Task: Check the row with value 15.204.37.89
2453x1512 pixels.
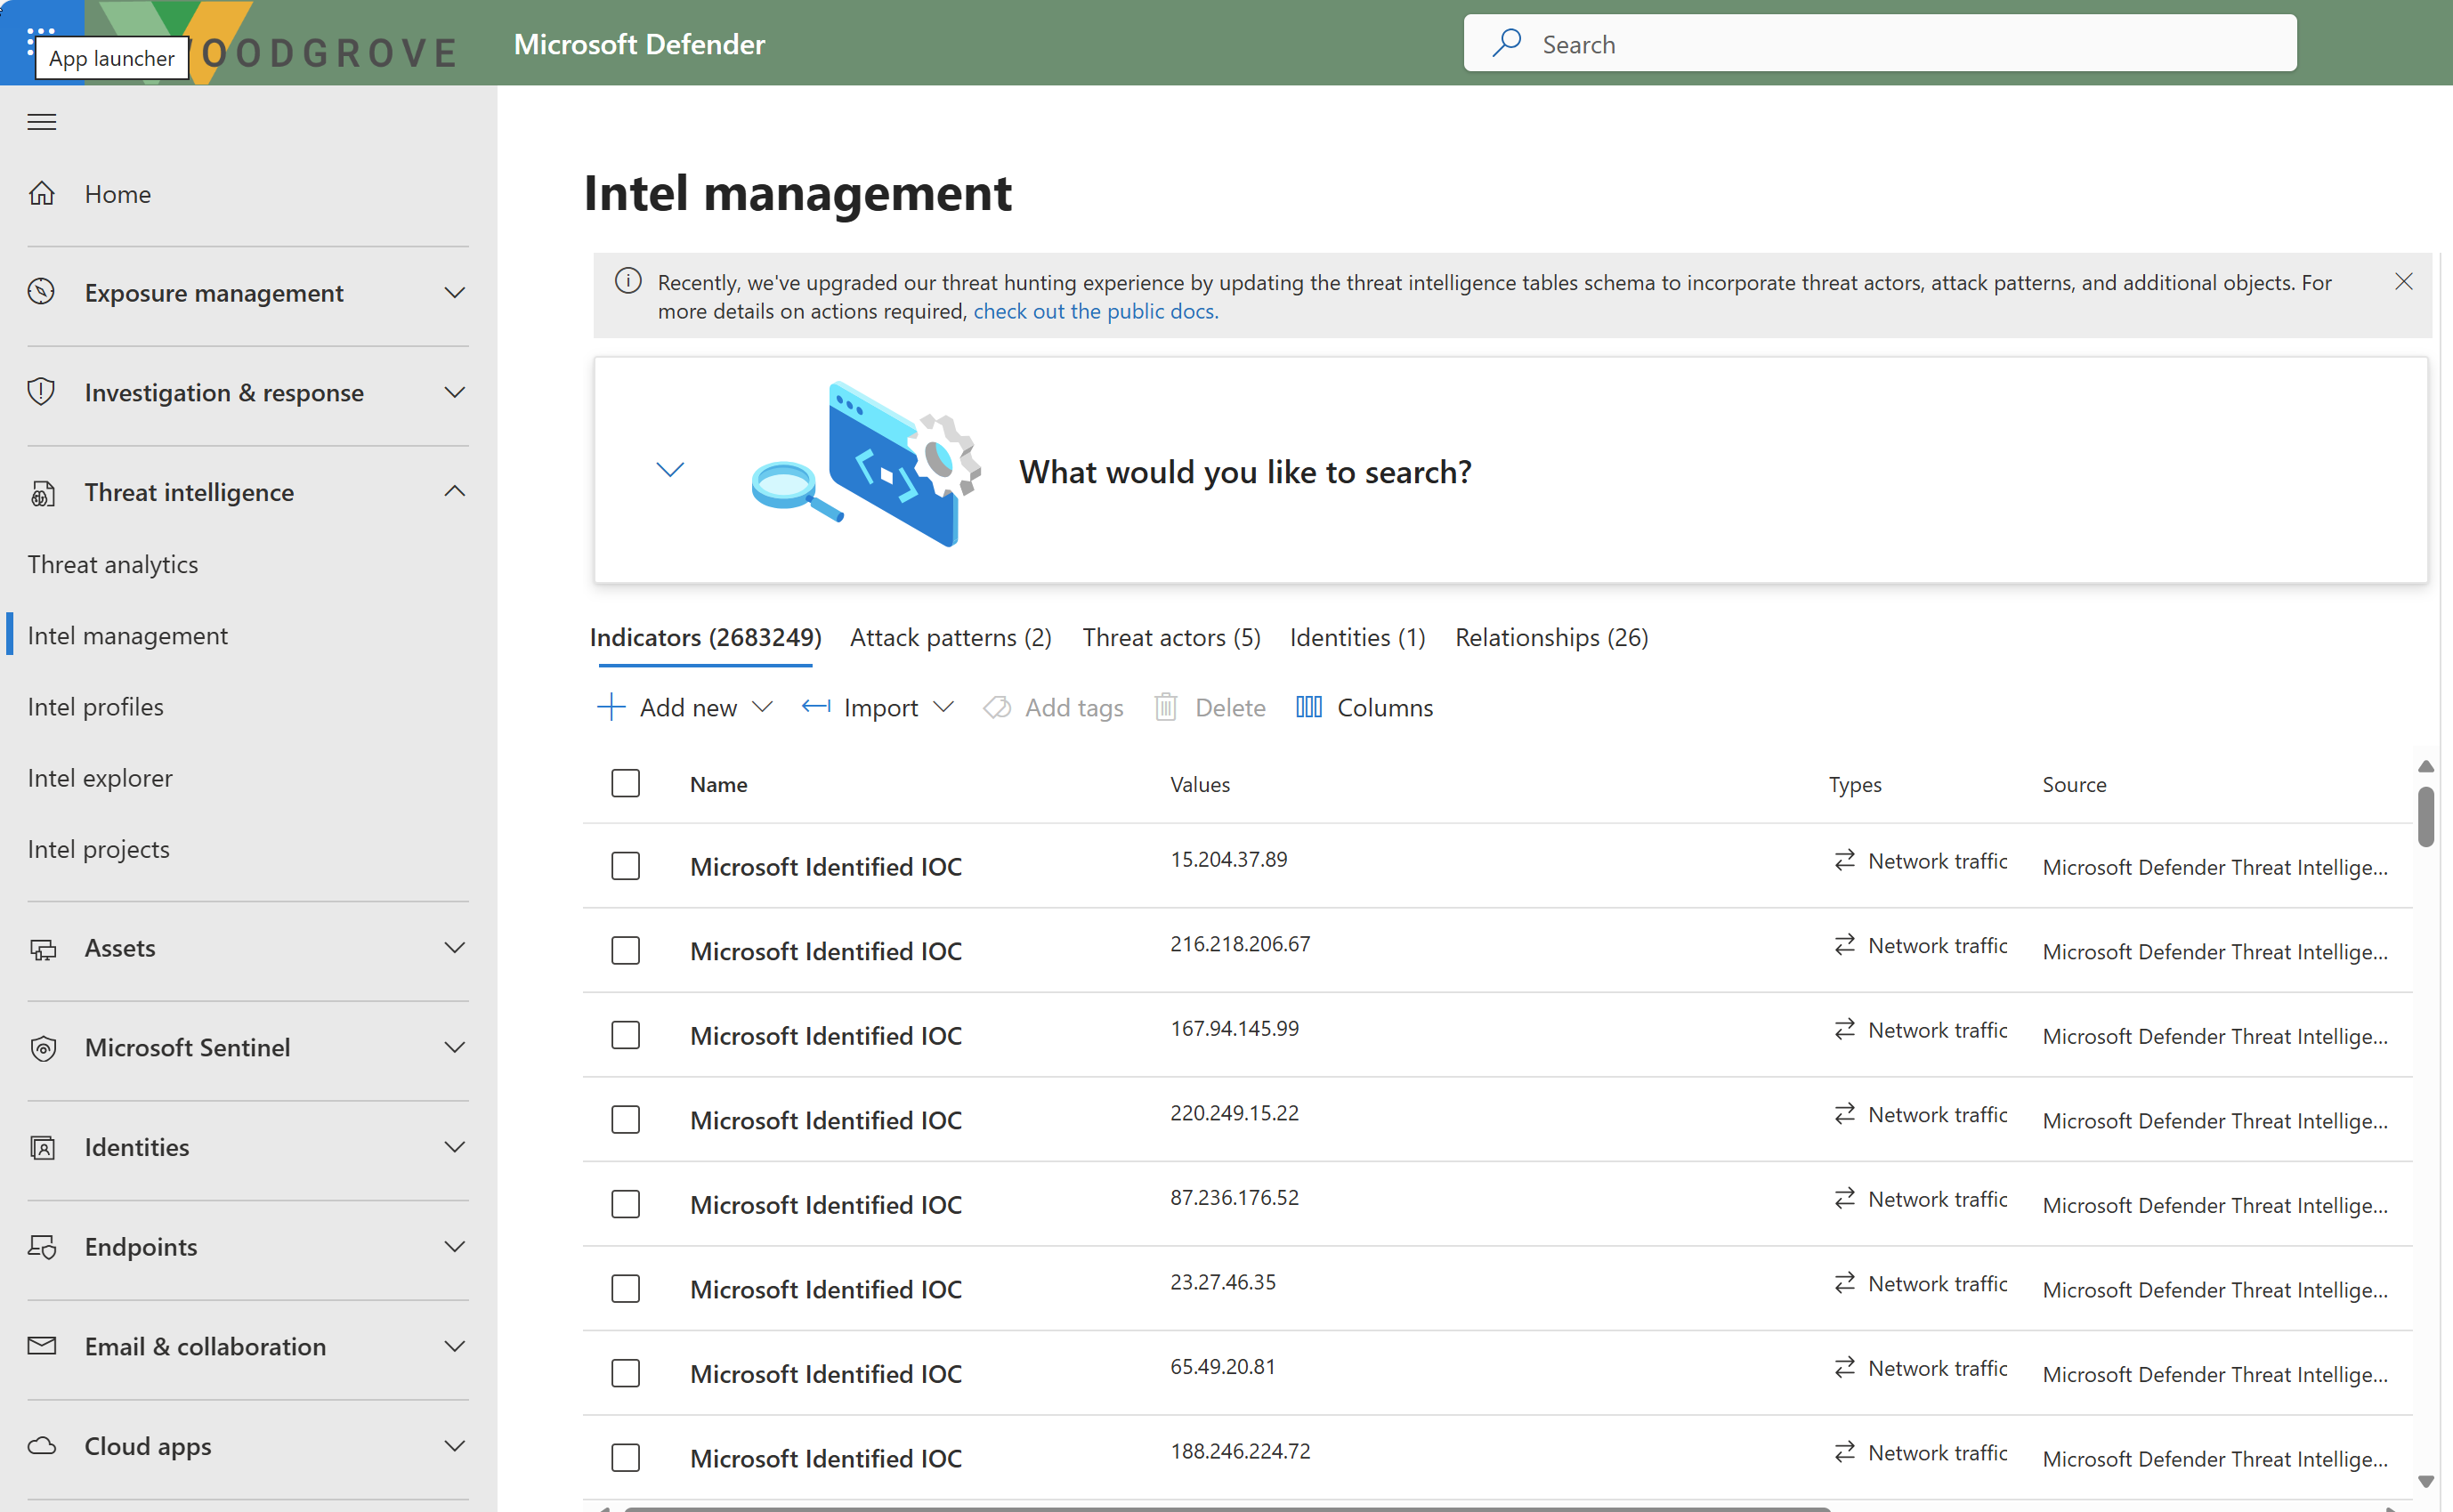Action: click(625, 866)
